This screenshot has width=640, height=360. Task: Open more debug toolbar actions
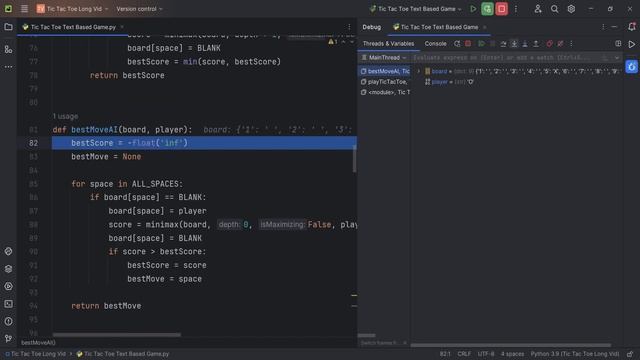tap(571, 44)
